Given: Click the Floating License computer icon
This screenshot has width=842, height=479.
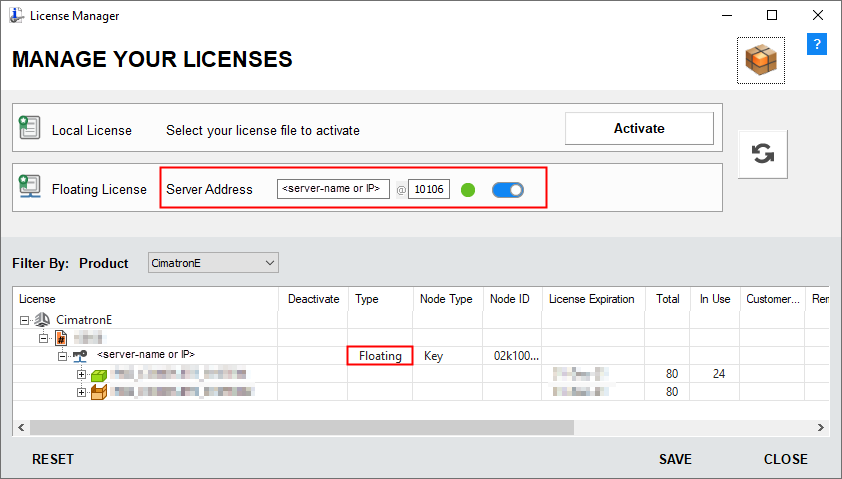Looking at the screenshot, I should (30, 186).
